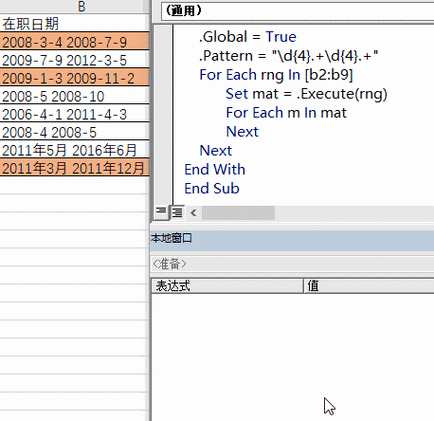Switch to procedure view icon
The image size is (434, 421).
tap(161, 212)
